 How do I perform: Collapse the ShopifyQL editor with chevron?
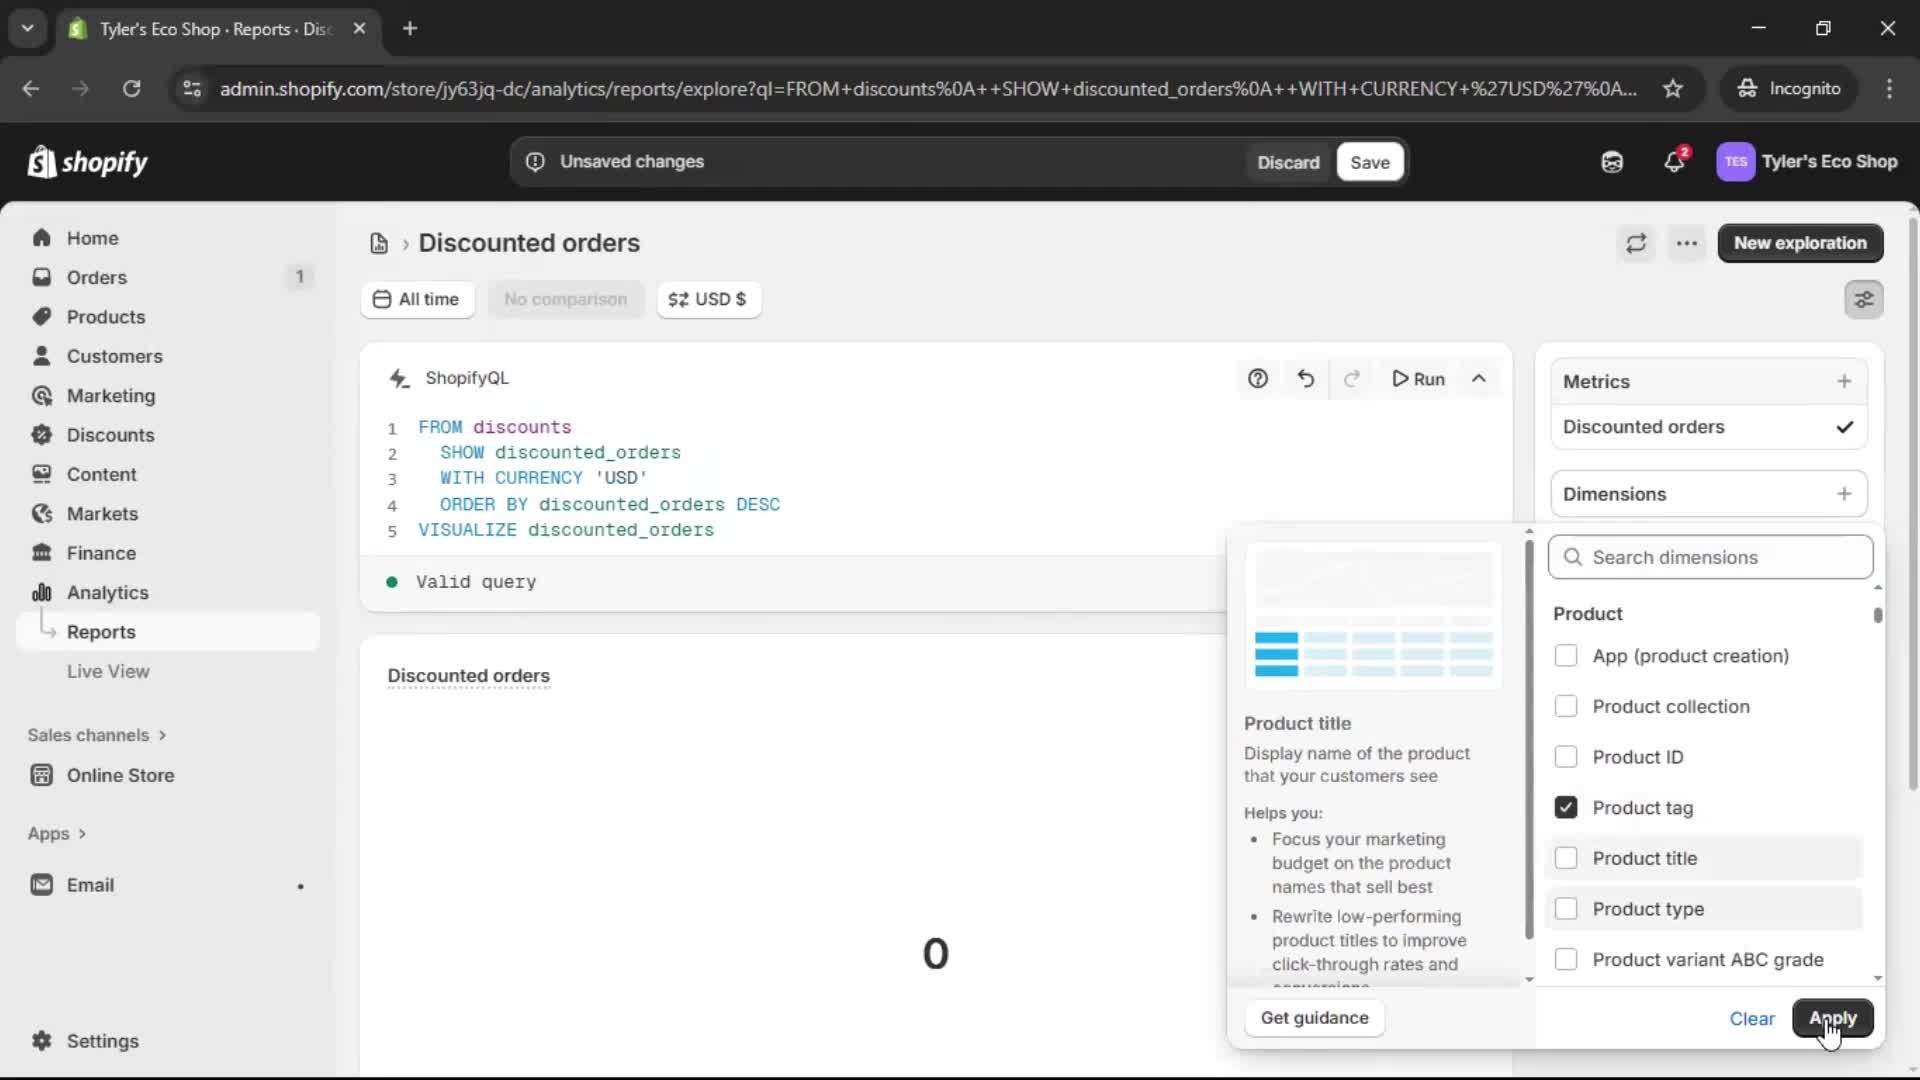1478,379
